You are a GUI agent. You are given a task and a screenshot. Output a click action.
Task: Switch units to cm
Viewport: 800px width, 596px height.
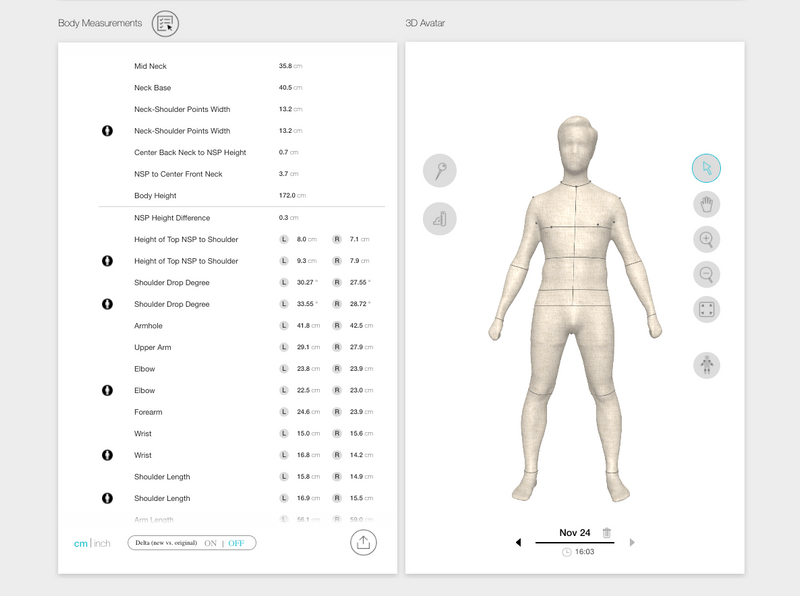[80, 543]
